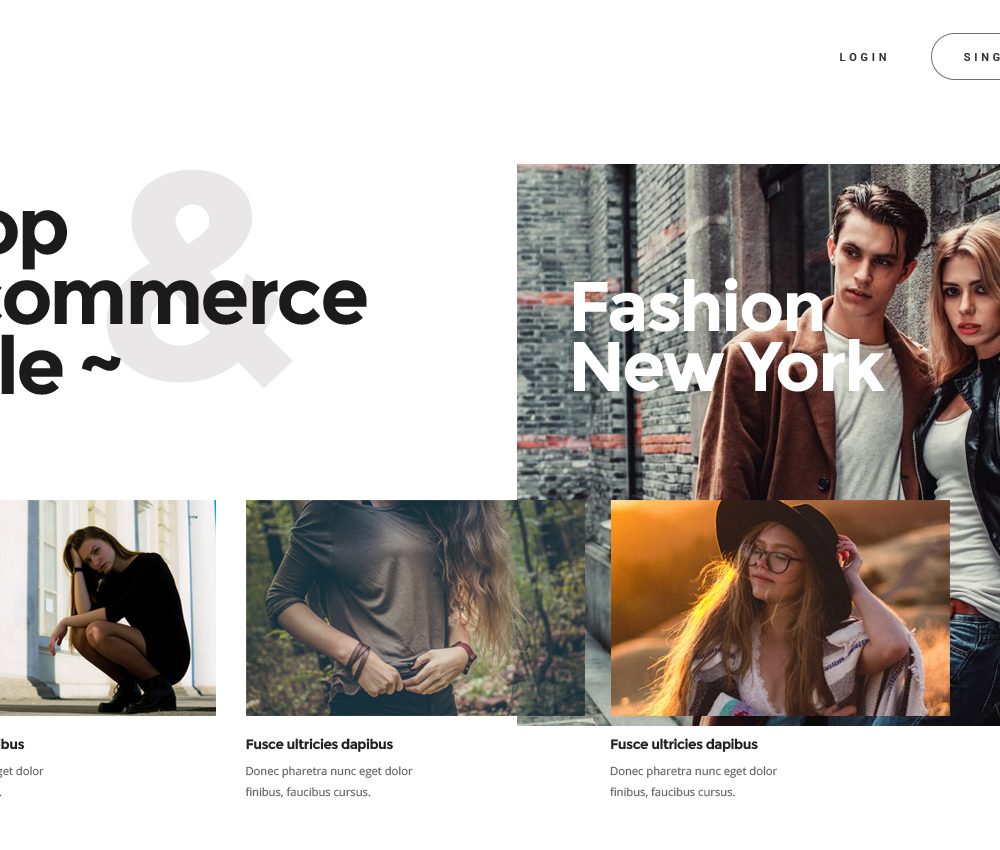Click the description text below the forest photo title

point(329,781)
